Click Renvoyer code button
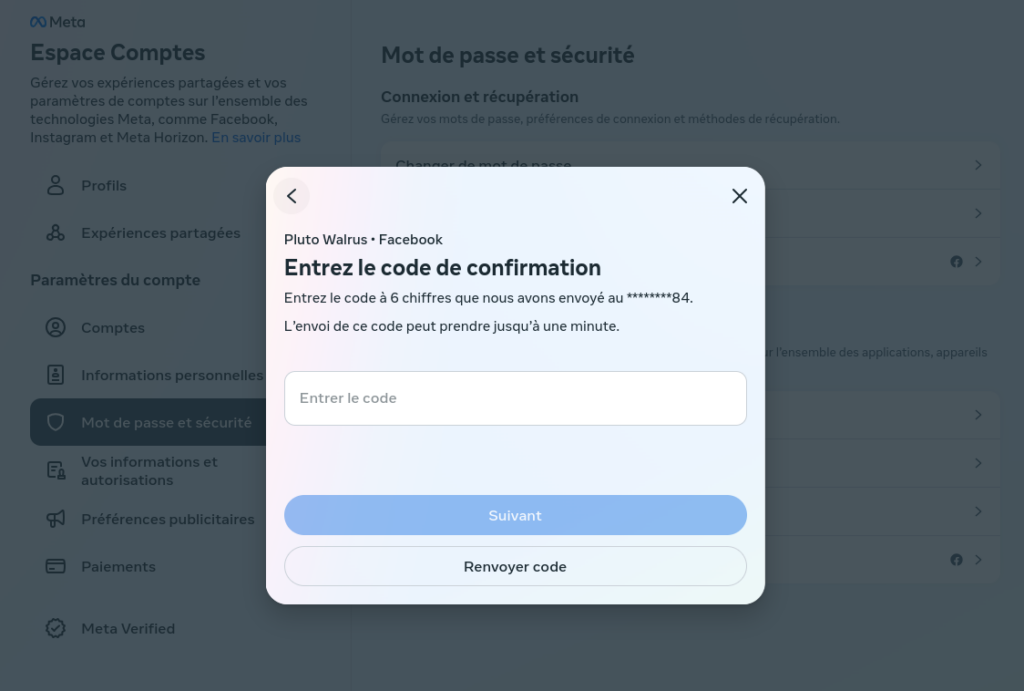 click(515, 566)
